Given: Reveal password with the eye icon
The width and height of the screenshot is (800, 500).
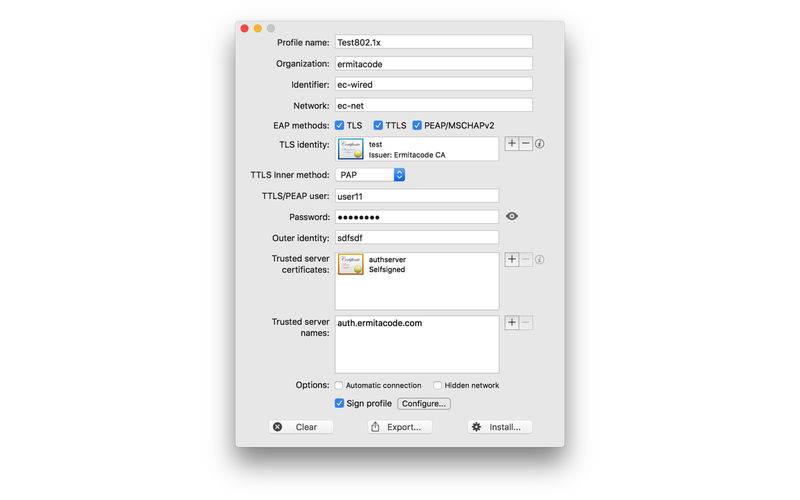Looking at the screenshot, I should coord(512,216).
